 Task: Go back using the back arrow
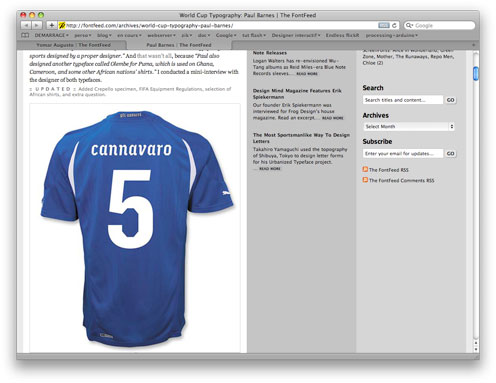pyautogui.click(x=26, y=25)
